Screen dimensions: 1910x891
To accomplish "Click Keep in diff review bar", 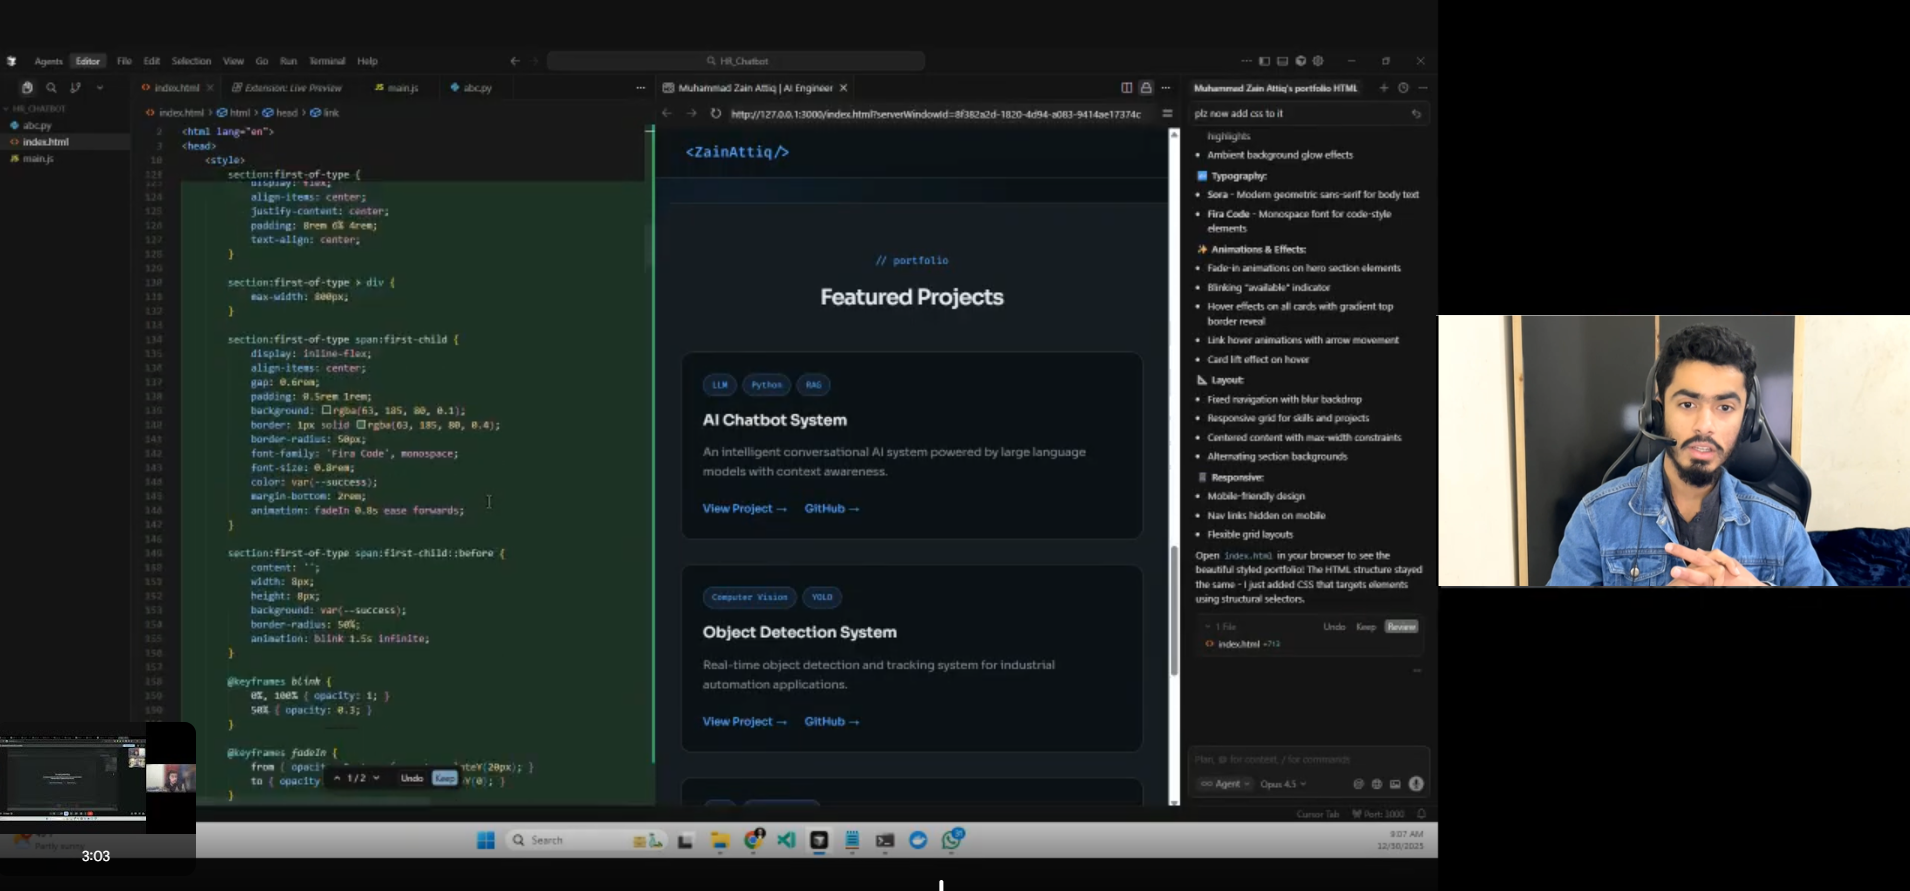I will tap(445, 778).
